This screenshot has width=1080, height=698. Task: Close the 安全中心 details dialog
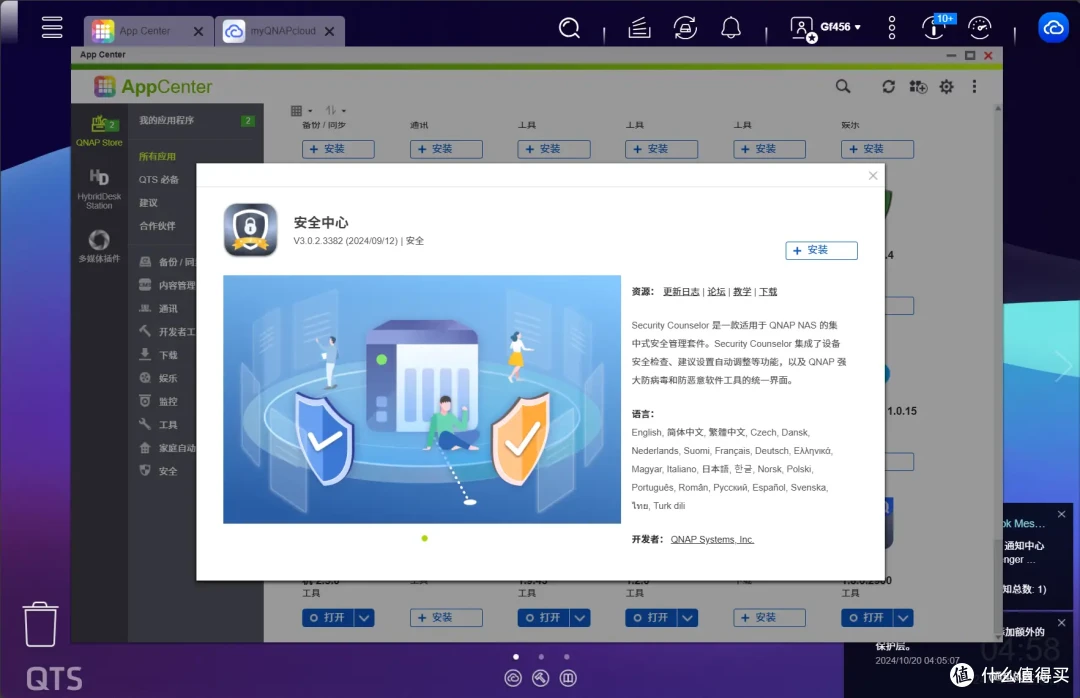click(x=873, y=176)
